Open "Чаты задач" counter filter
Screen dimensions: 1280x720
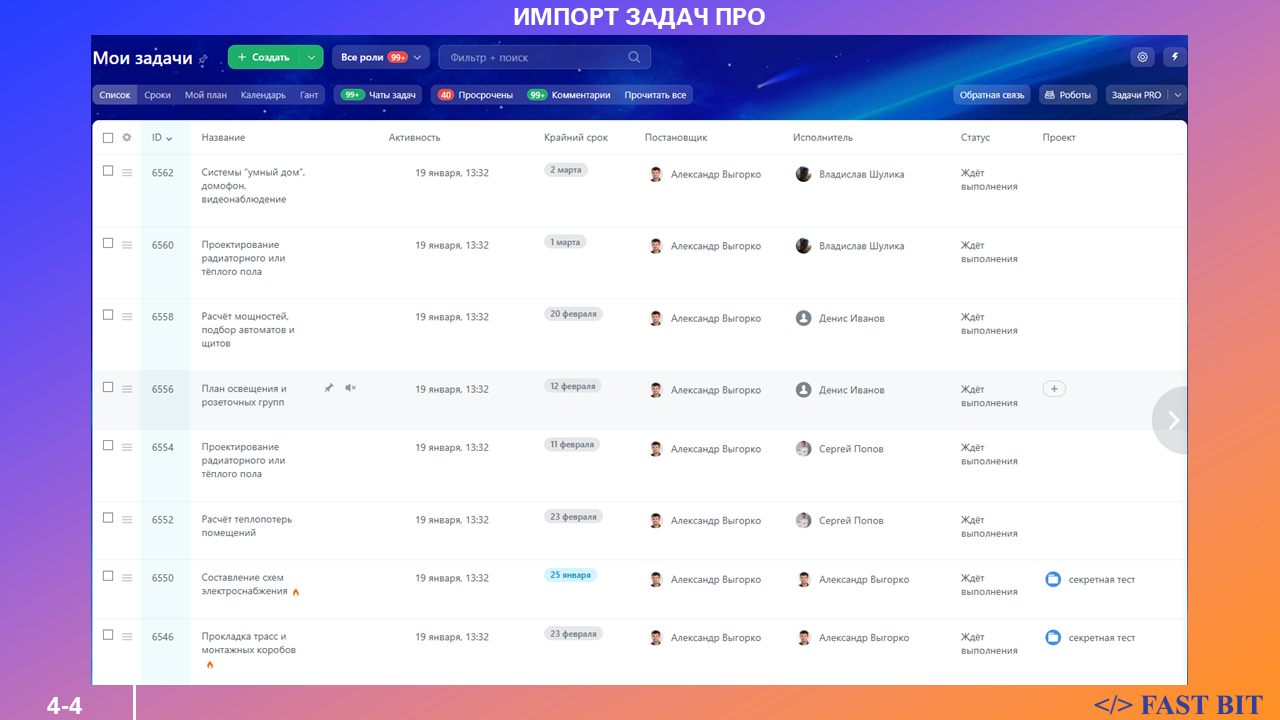378,95
